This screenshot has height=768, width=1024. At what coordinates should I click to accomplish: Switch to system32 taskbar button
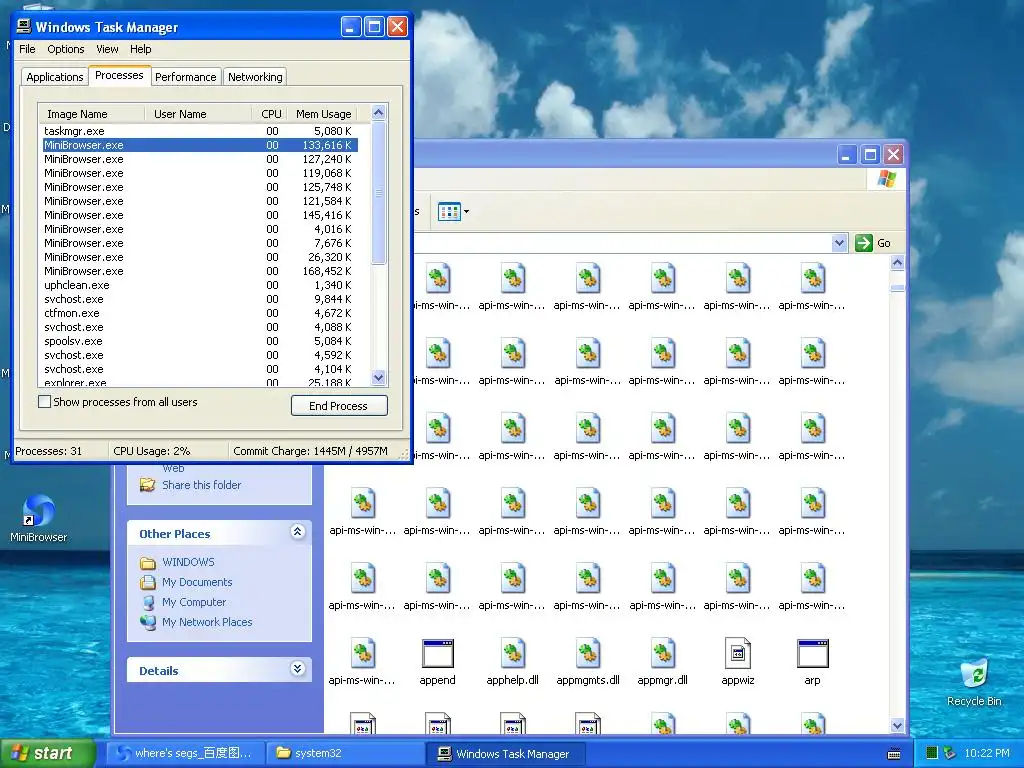tap(345, 754)
